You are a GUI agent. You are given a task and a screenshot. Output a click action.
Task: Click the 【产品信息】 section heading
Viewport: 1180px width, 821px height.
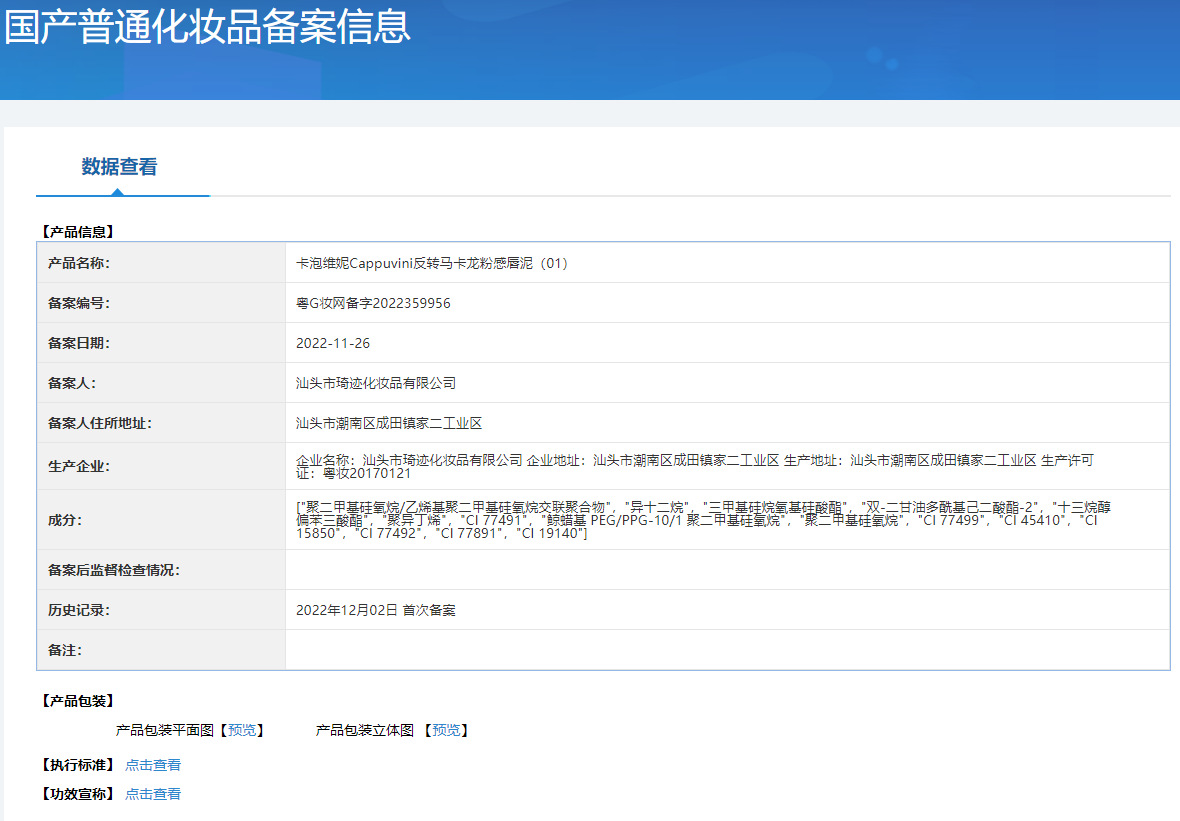pos(78,232)
